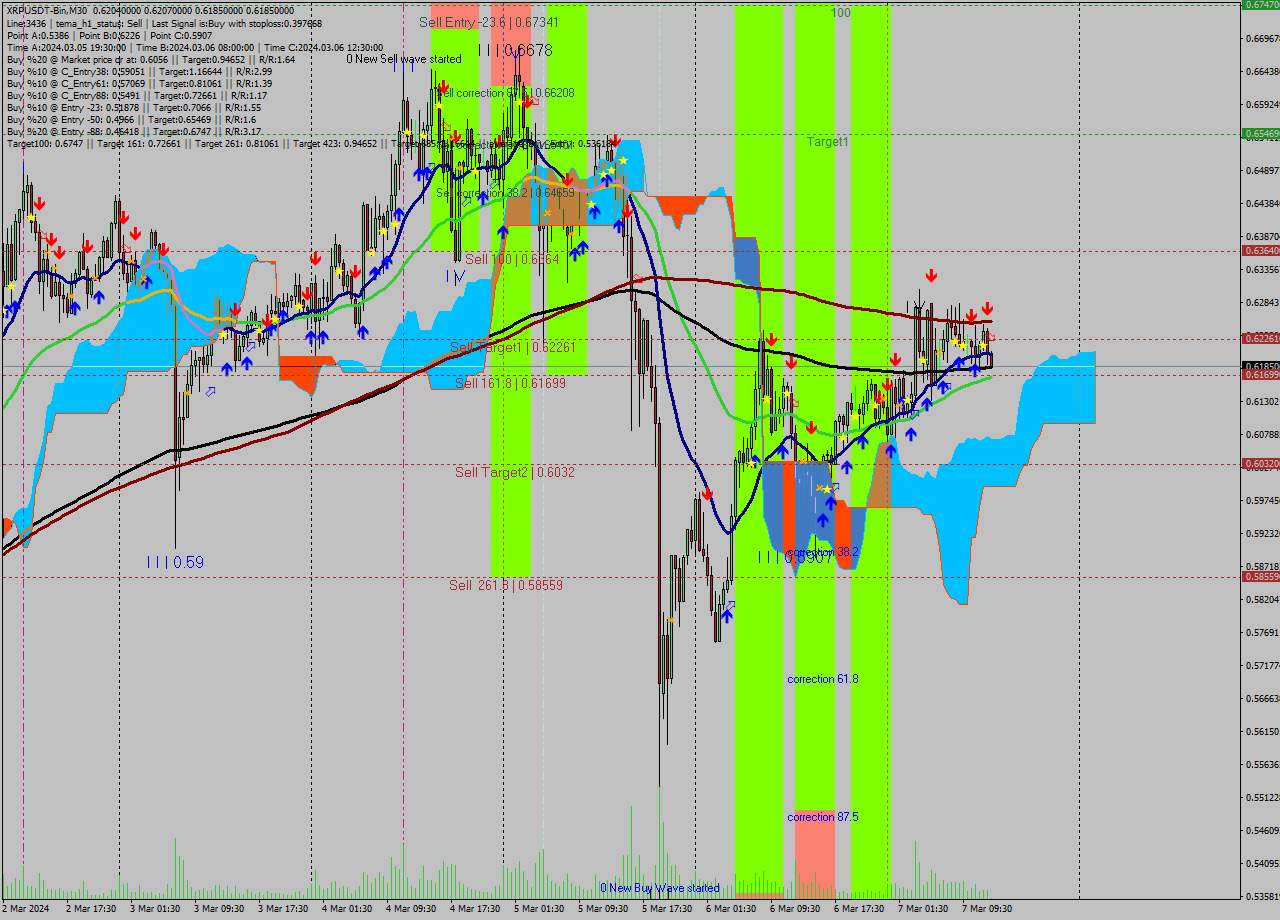
Task: Click the '6 Mar 09:30' time label
Action: pyautogui.click(x=794, y=909)
